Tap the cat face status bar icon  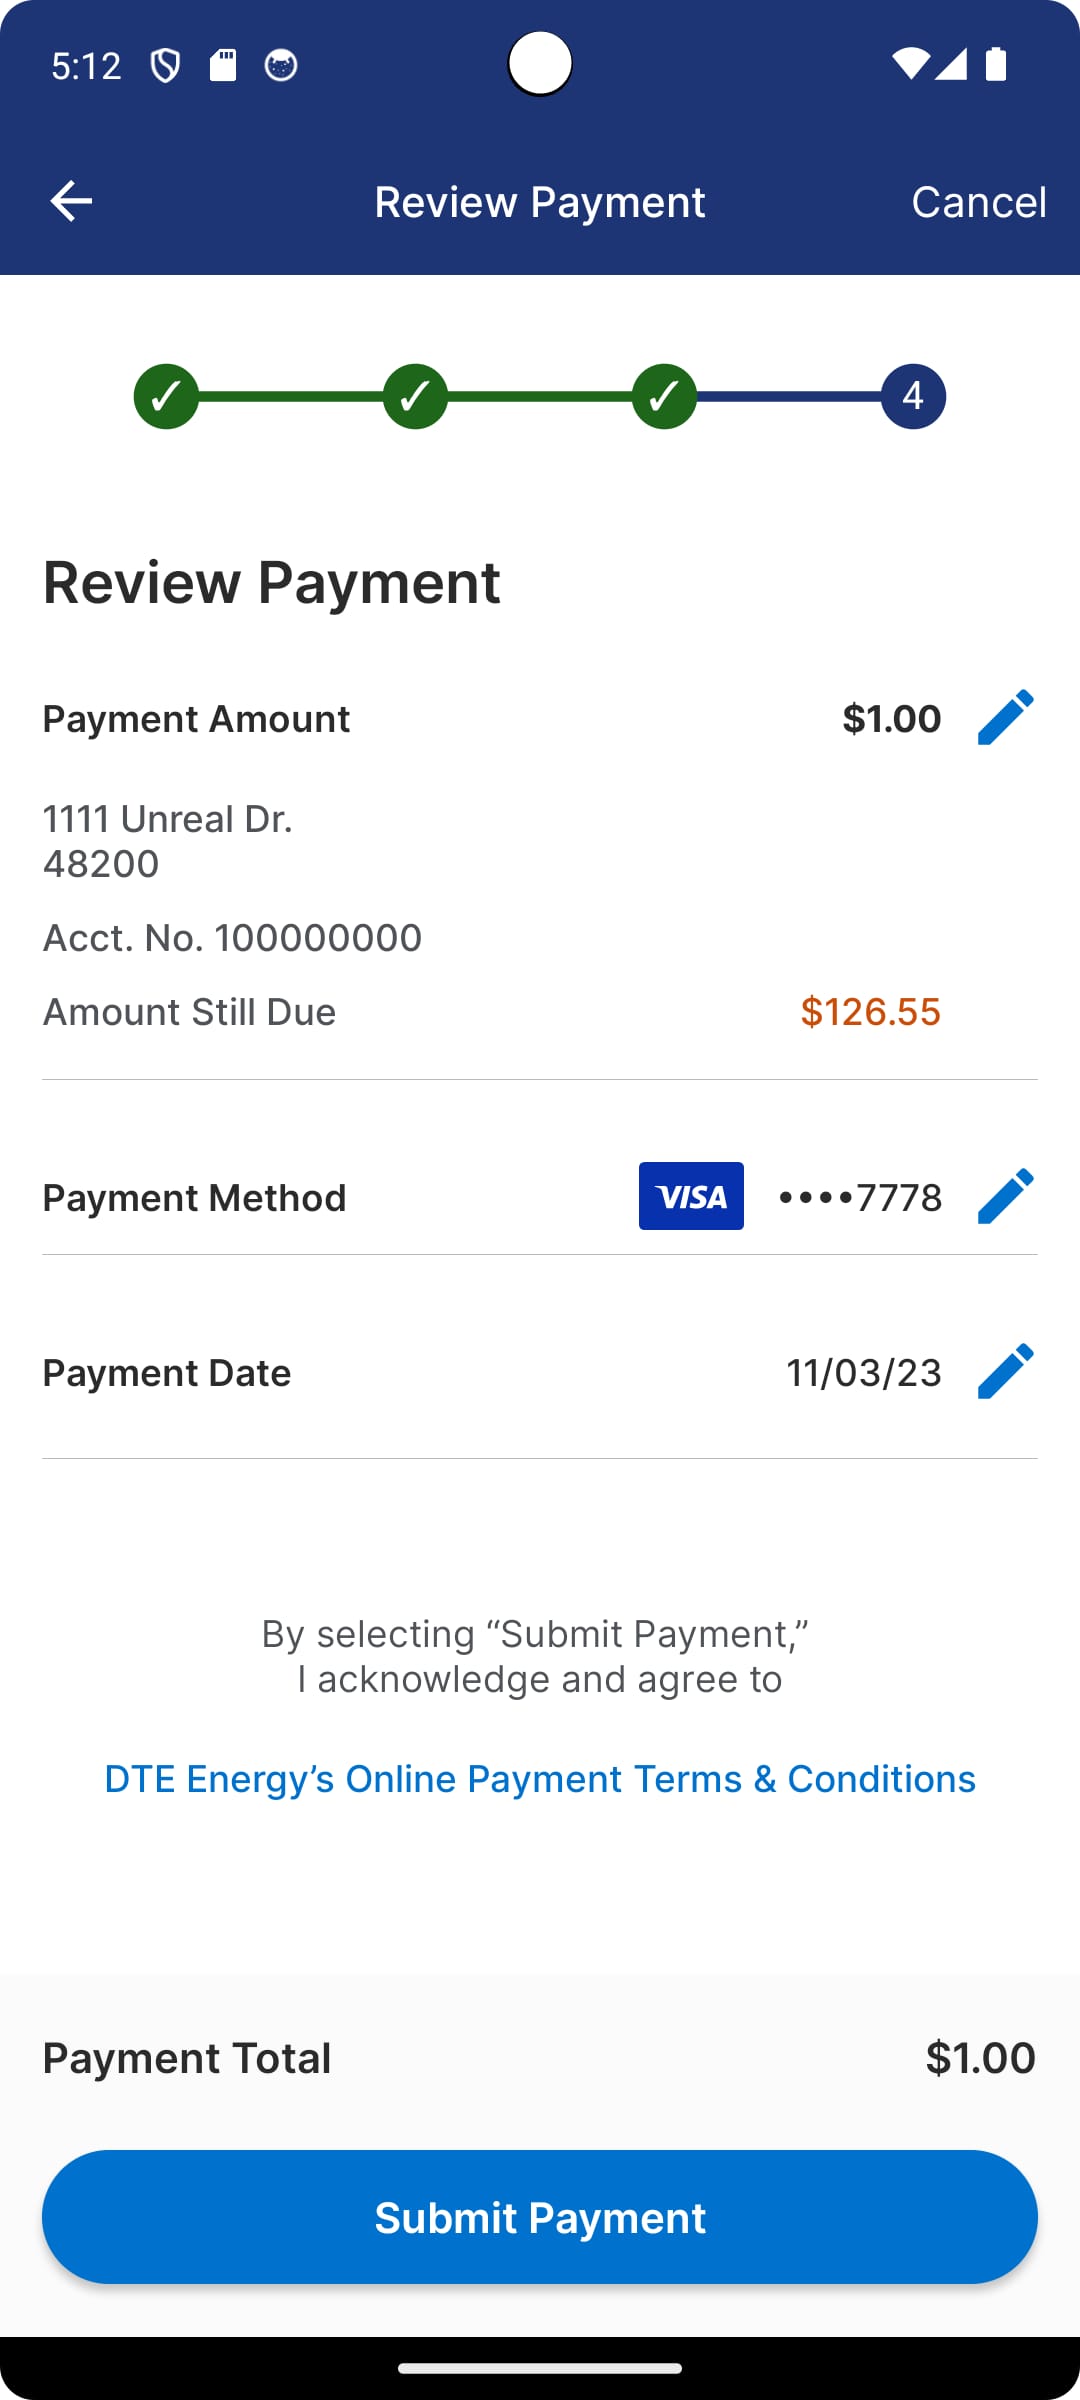pos(281,66)
